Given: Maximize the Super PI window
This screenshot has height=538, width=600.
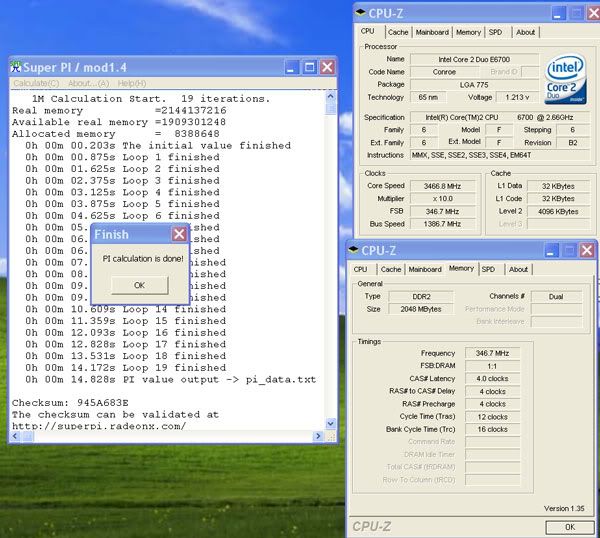Looking at the screenshot, I should pyautogui.click(x=309, y=67).
